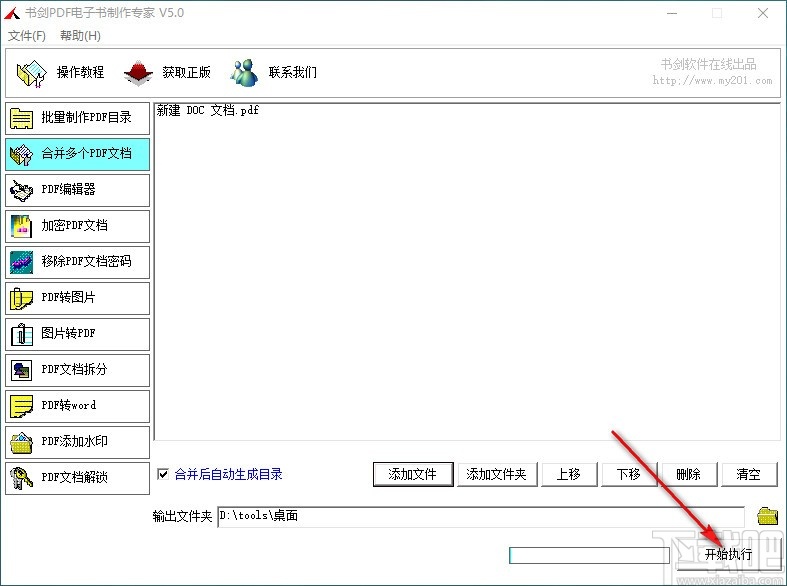Image resolution: width=787 pixels, height=586 pixels.
Task: Click the 添加文件夹 button
Action: (497, 474)
